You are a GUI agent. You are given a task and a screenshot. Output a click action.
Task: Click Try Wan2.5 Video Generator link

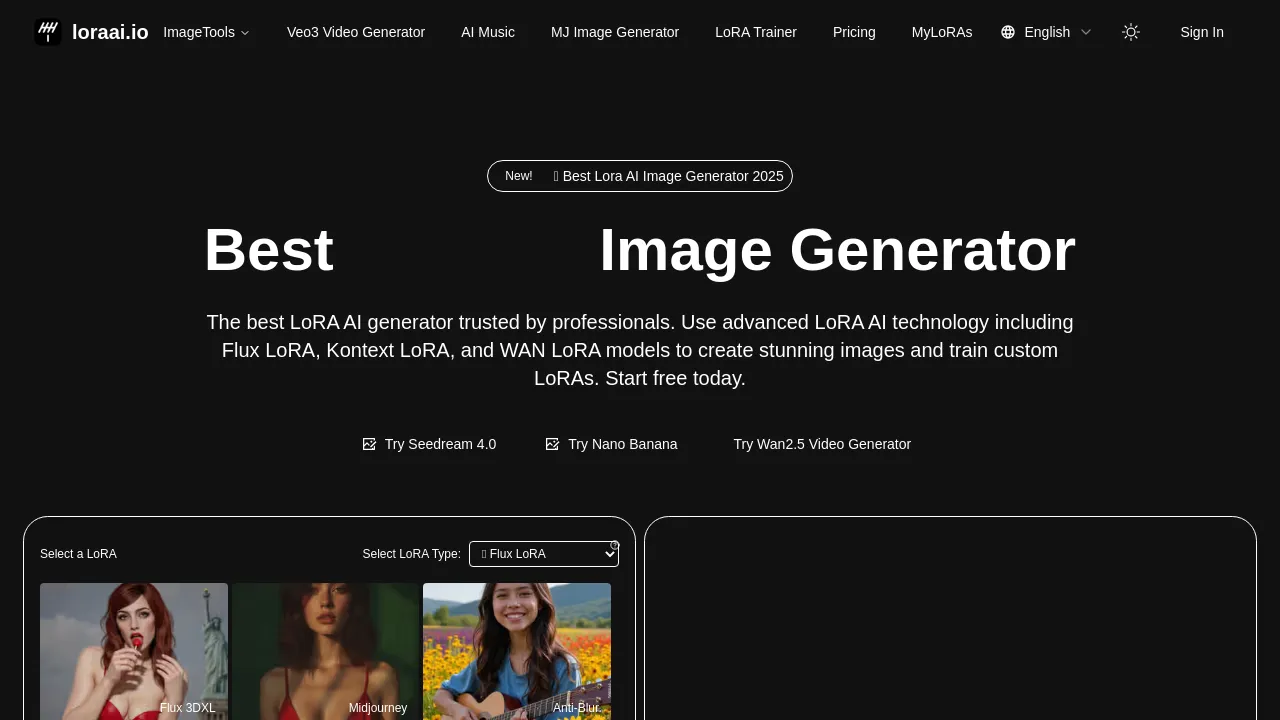822,444
